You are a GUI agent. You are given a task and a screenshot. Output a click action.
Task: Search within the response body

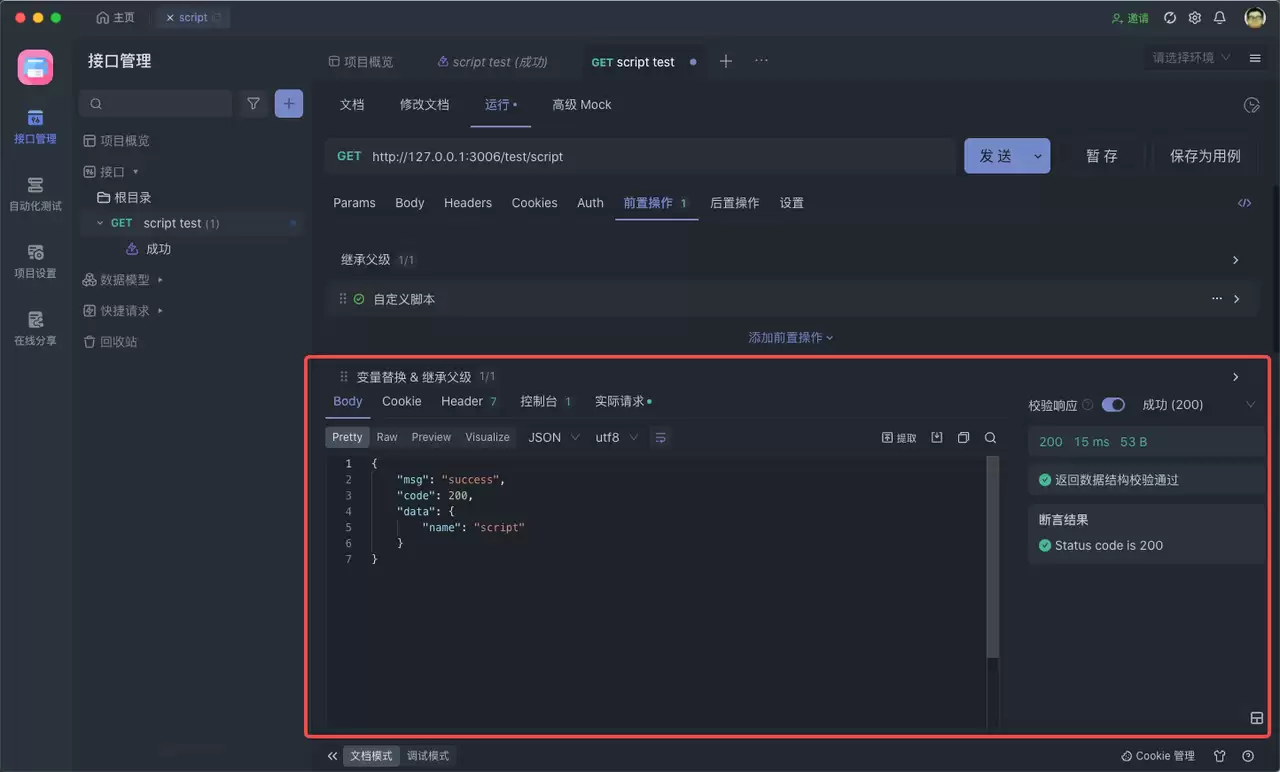pos(990,437)
